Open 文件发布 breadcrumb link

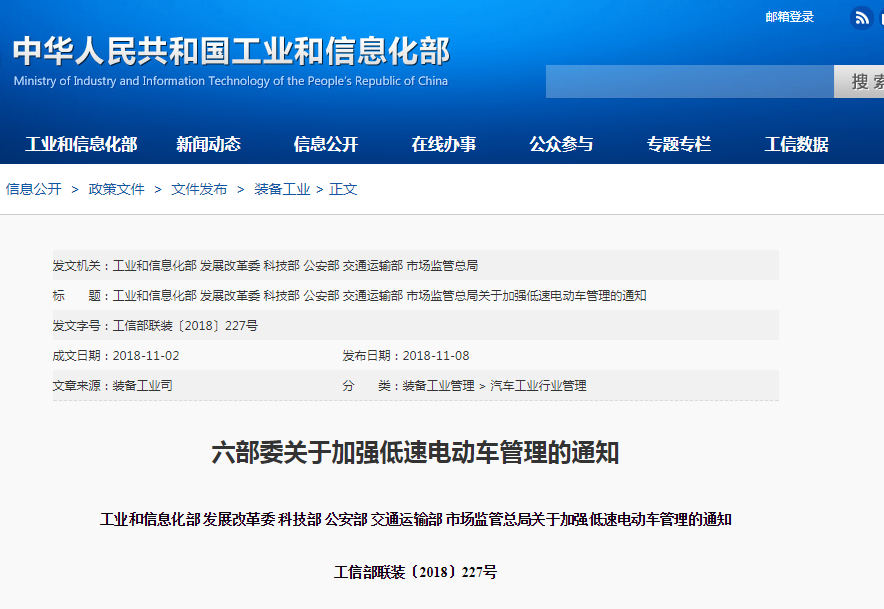199,189
